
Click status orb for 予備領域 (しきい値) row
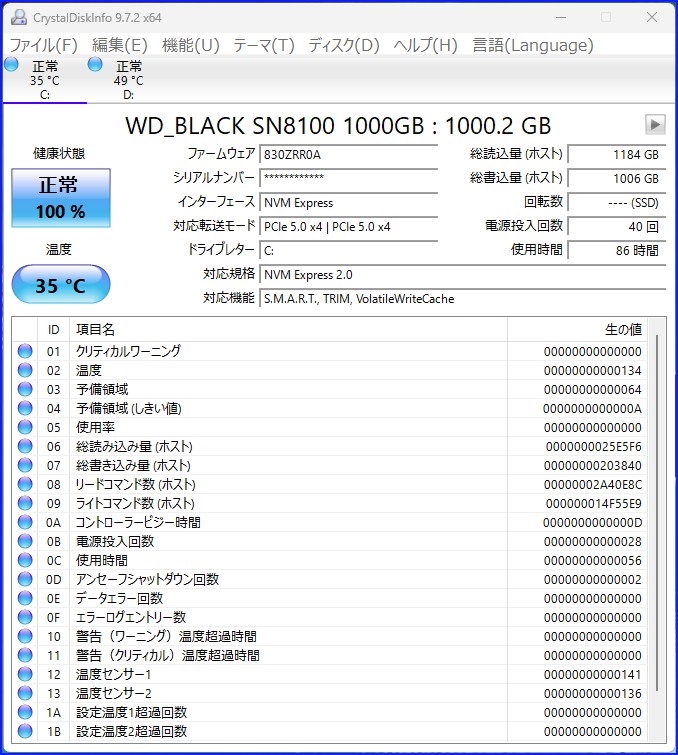[25, 408]
